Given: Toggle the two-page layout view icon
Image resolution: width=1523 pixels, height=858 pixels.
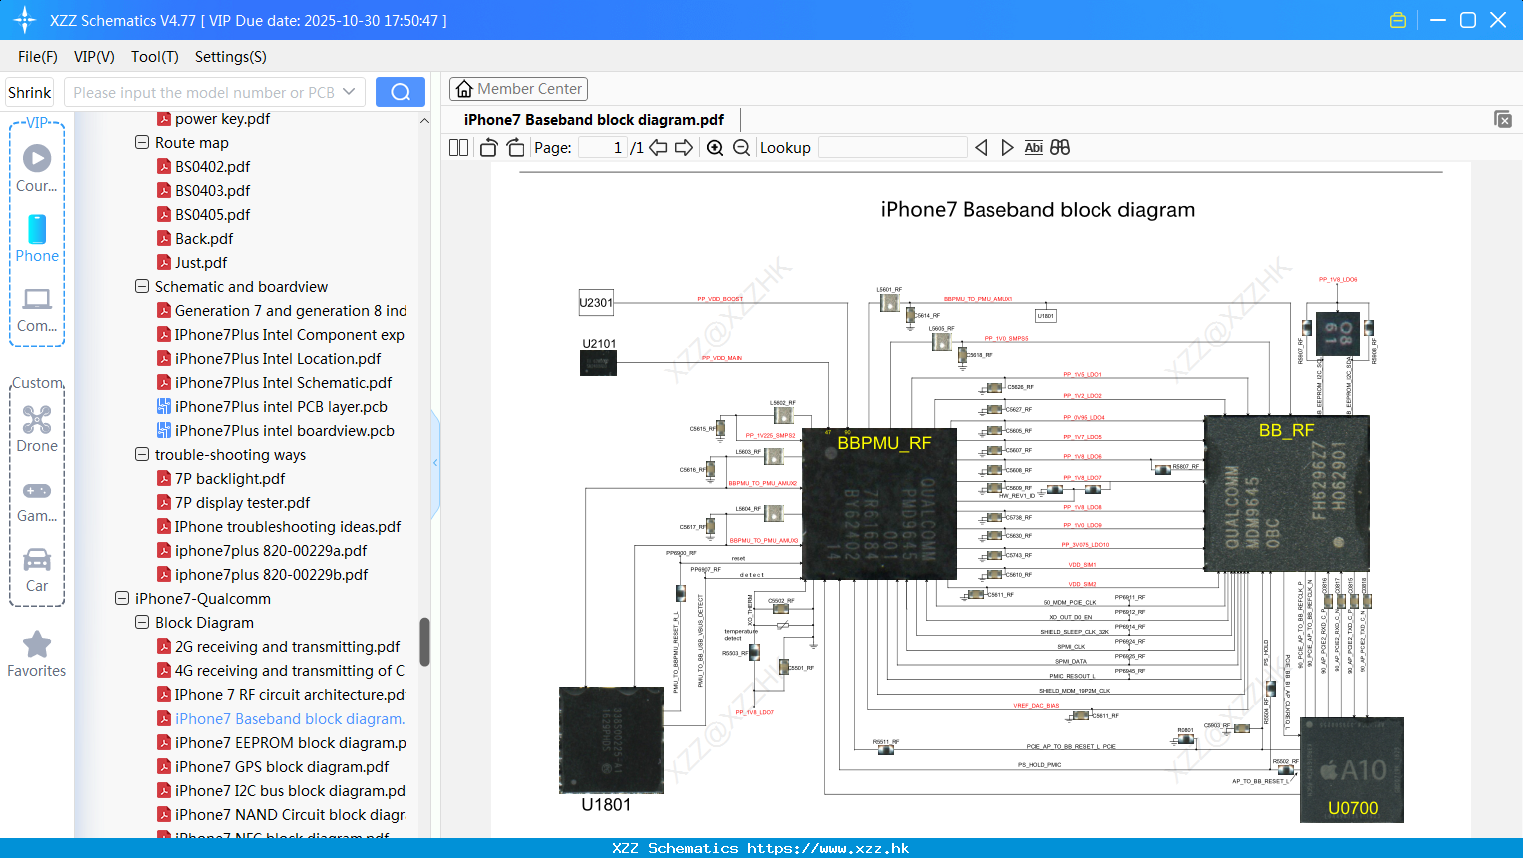Looking at the screenshot, I should [x=458, y=148].
